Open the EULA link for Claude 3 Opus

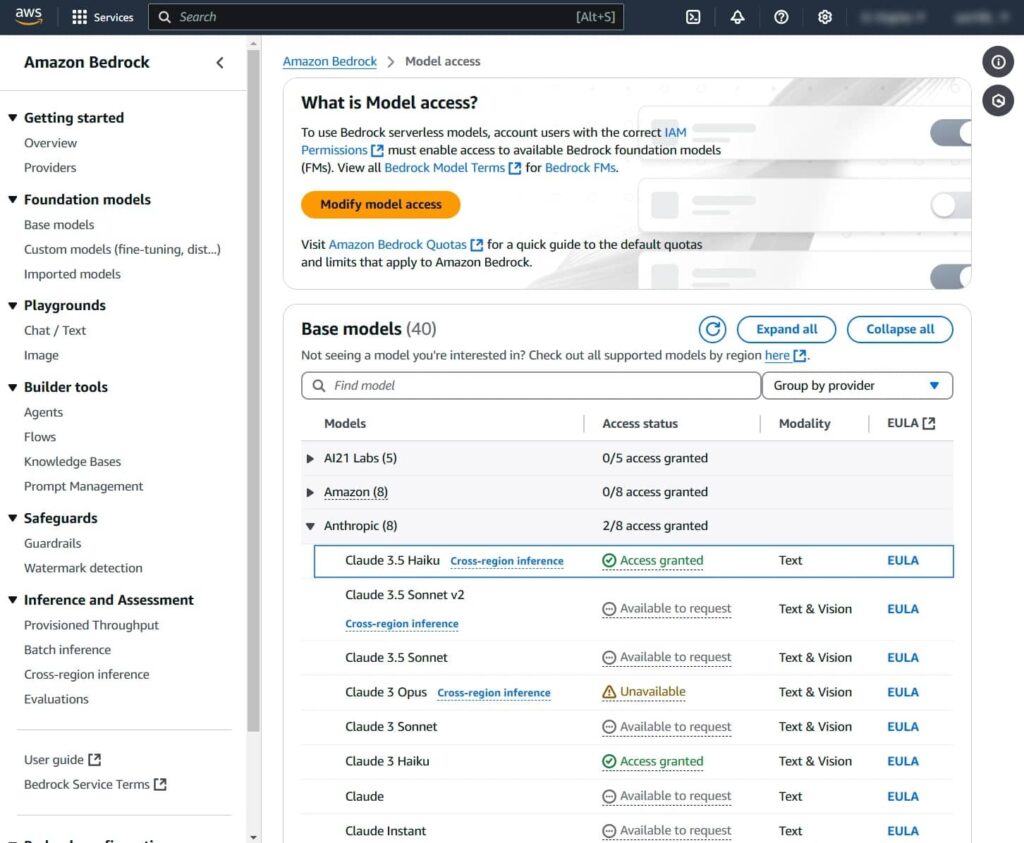[902, 692]
